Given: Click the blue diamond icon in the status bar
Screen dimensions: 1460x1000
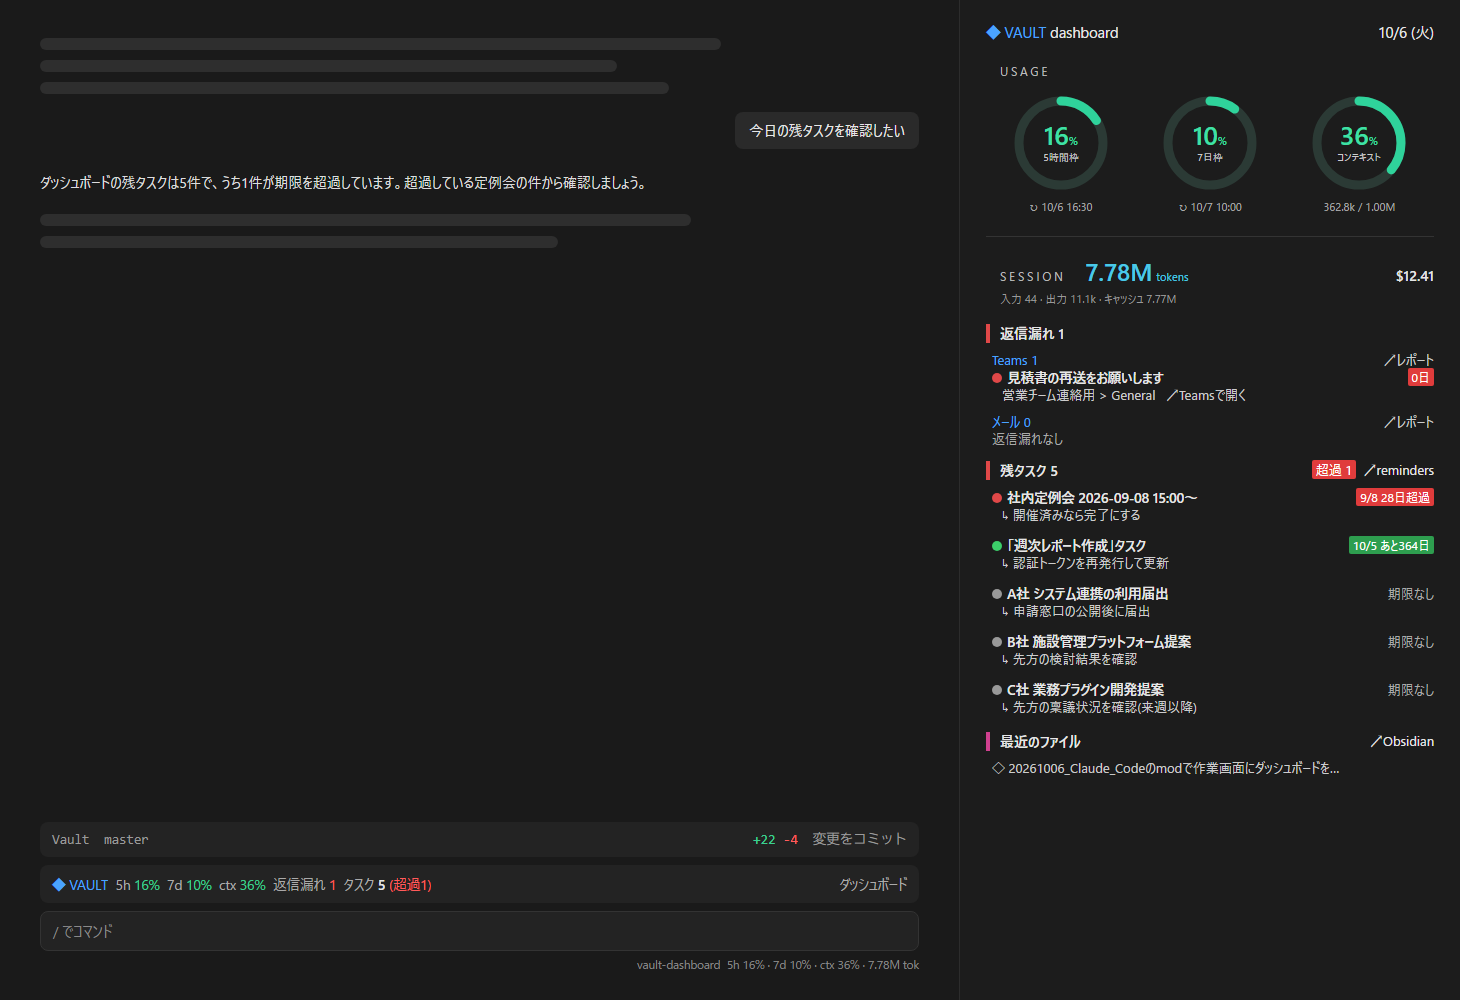Looking at the screenshot, I should pyautogui.click(x=59, y=885).
